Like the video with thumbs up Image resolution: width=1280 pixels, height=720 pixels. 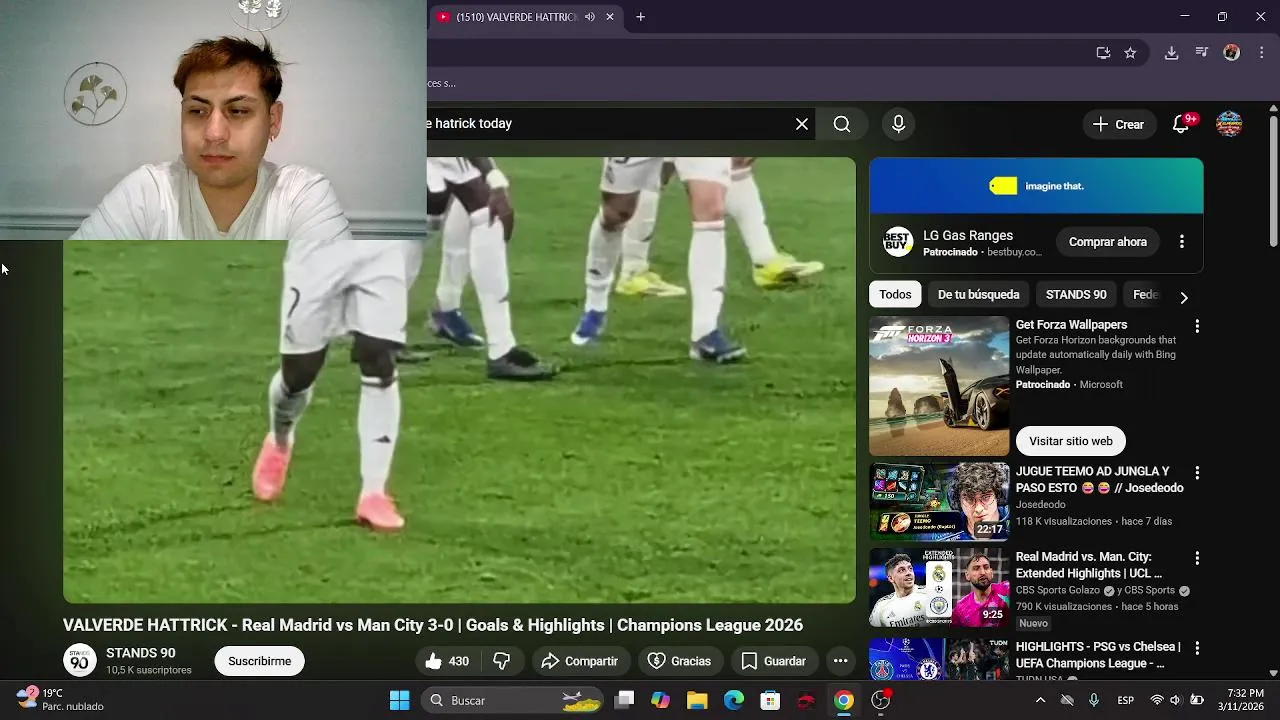click(446, 661)
